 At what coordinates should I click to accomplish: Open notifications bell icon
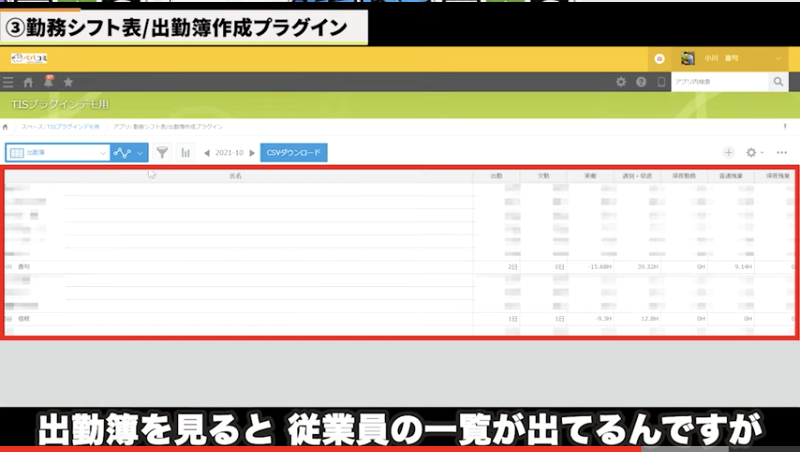[48, 81]
